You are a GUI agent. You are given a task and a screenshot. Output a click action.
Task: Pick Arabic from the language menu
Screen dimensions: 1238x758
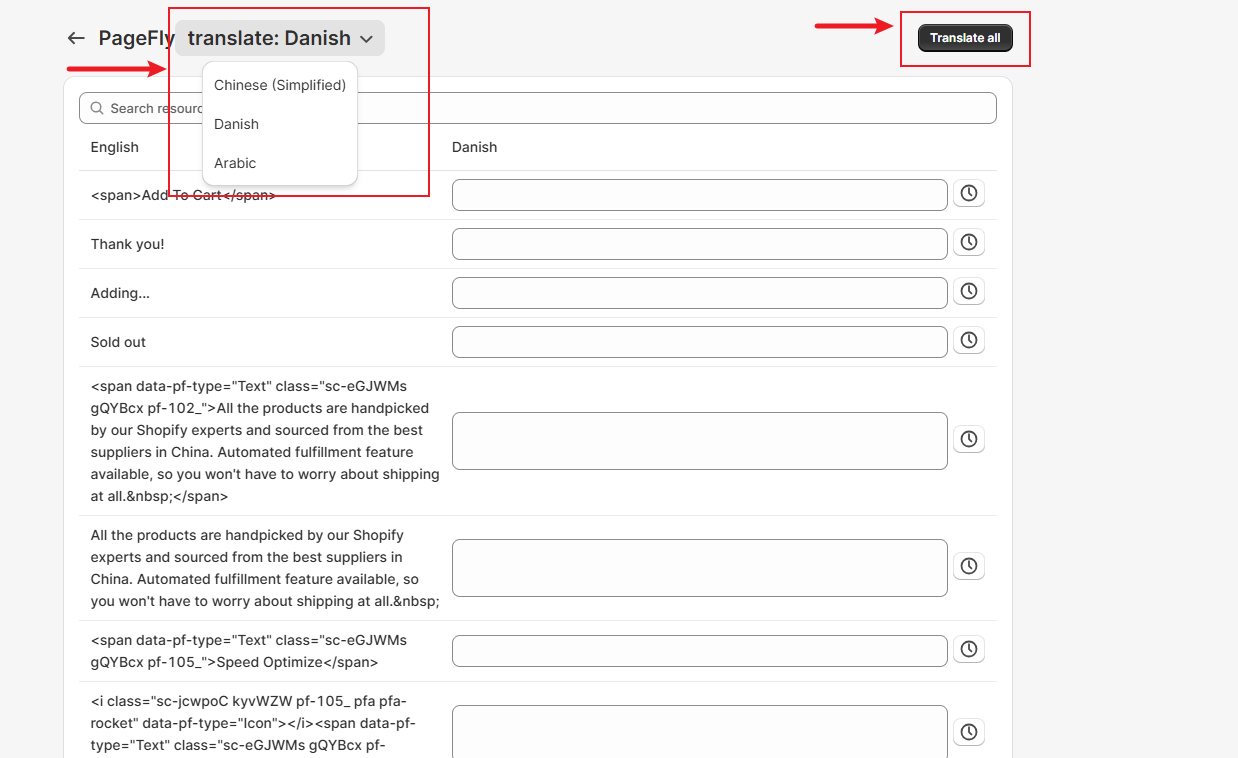click(x=280, y=163)
